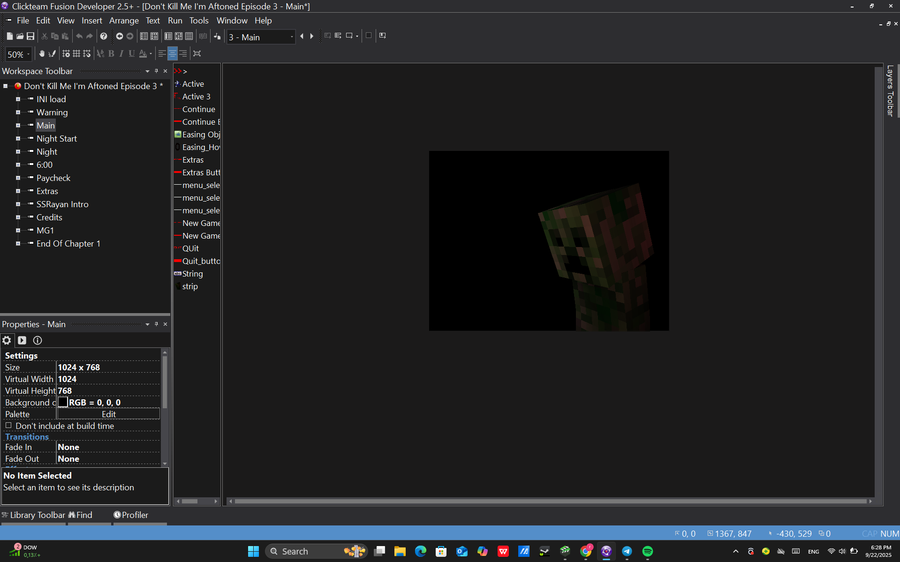Click the Run application icon left of frame dropdown
This screenshot has width=900, height=562.
pyautogui.click(x=217, y=36)
